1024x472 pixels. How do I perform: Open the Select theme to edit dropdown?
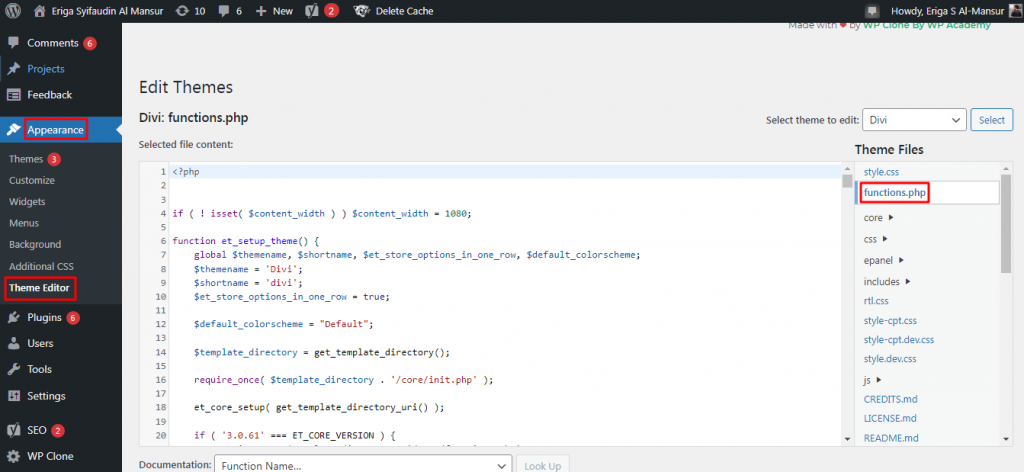(914, 120)
